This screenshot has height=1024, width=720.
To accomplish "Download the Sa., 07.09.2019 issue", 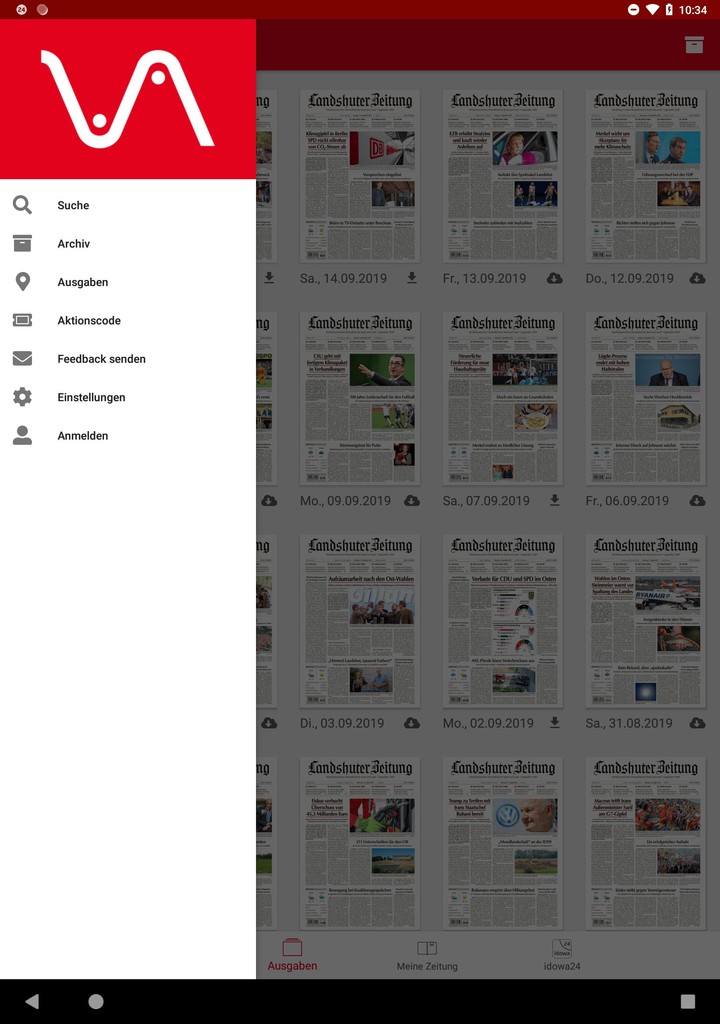I will 555,501.
